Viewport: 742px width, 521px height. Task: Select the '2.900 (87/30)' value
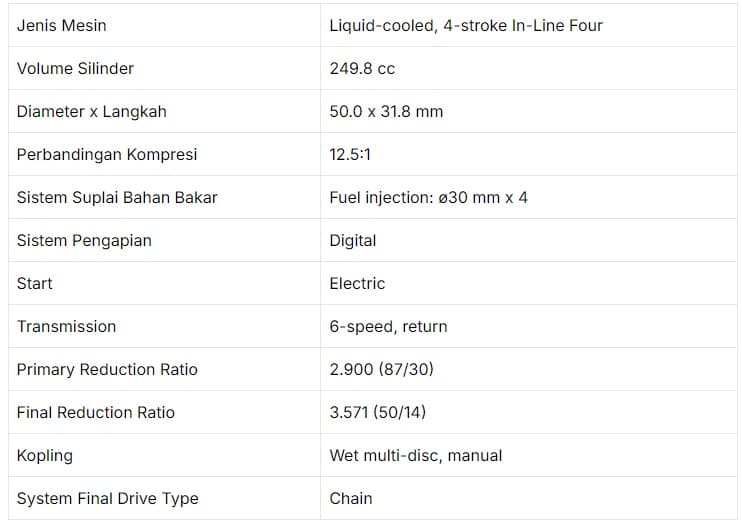pos(381,369)
